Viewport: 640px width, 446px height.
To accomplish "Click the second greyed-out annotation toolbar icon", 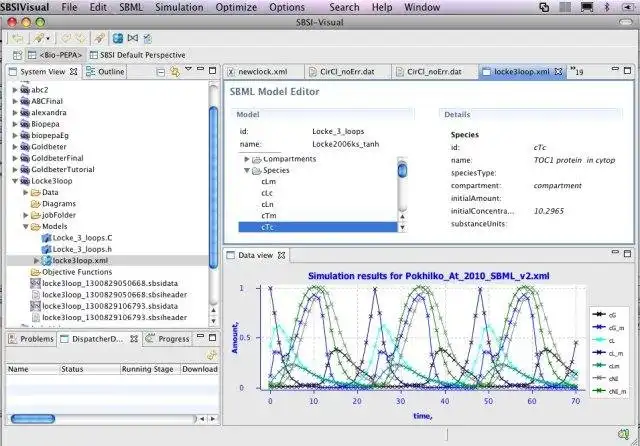I will point(80,38).
